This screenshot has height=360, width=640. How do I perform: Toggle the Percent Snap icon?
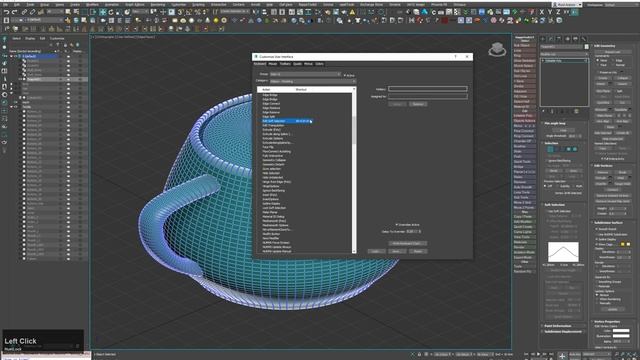(198, 12)
